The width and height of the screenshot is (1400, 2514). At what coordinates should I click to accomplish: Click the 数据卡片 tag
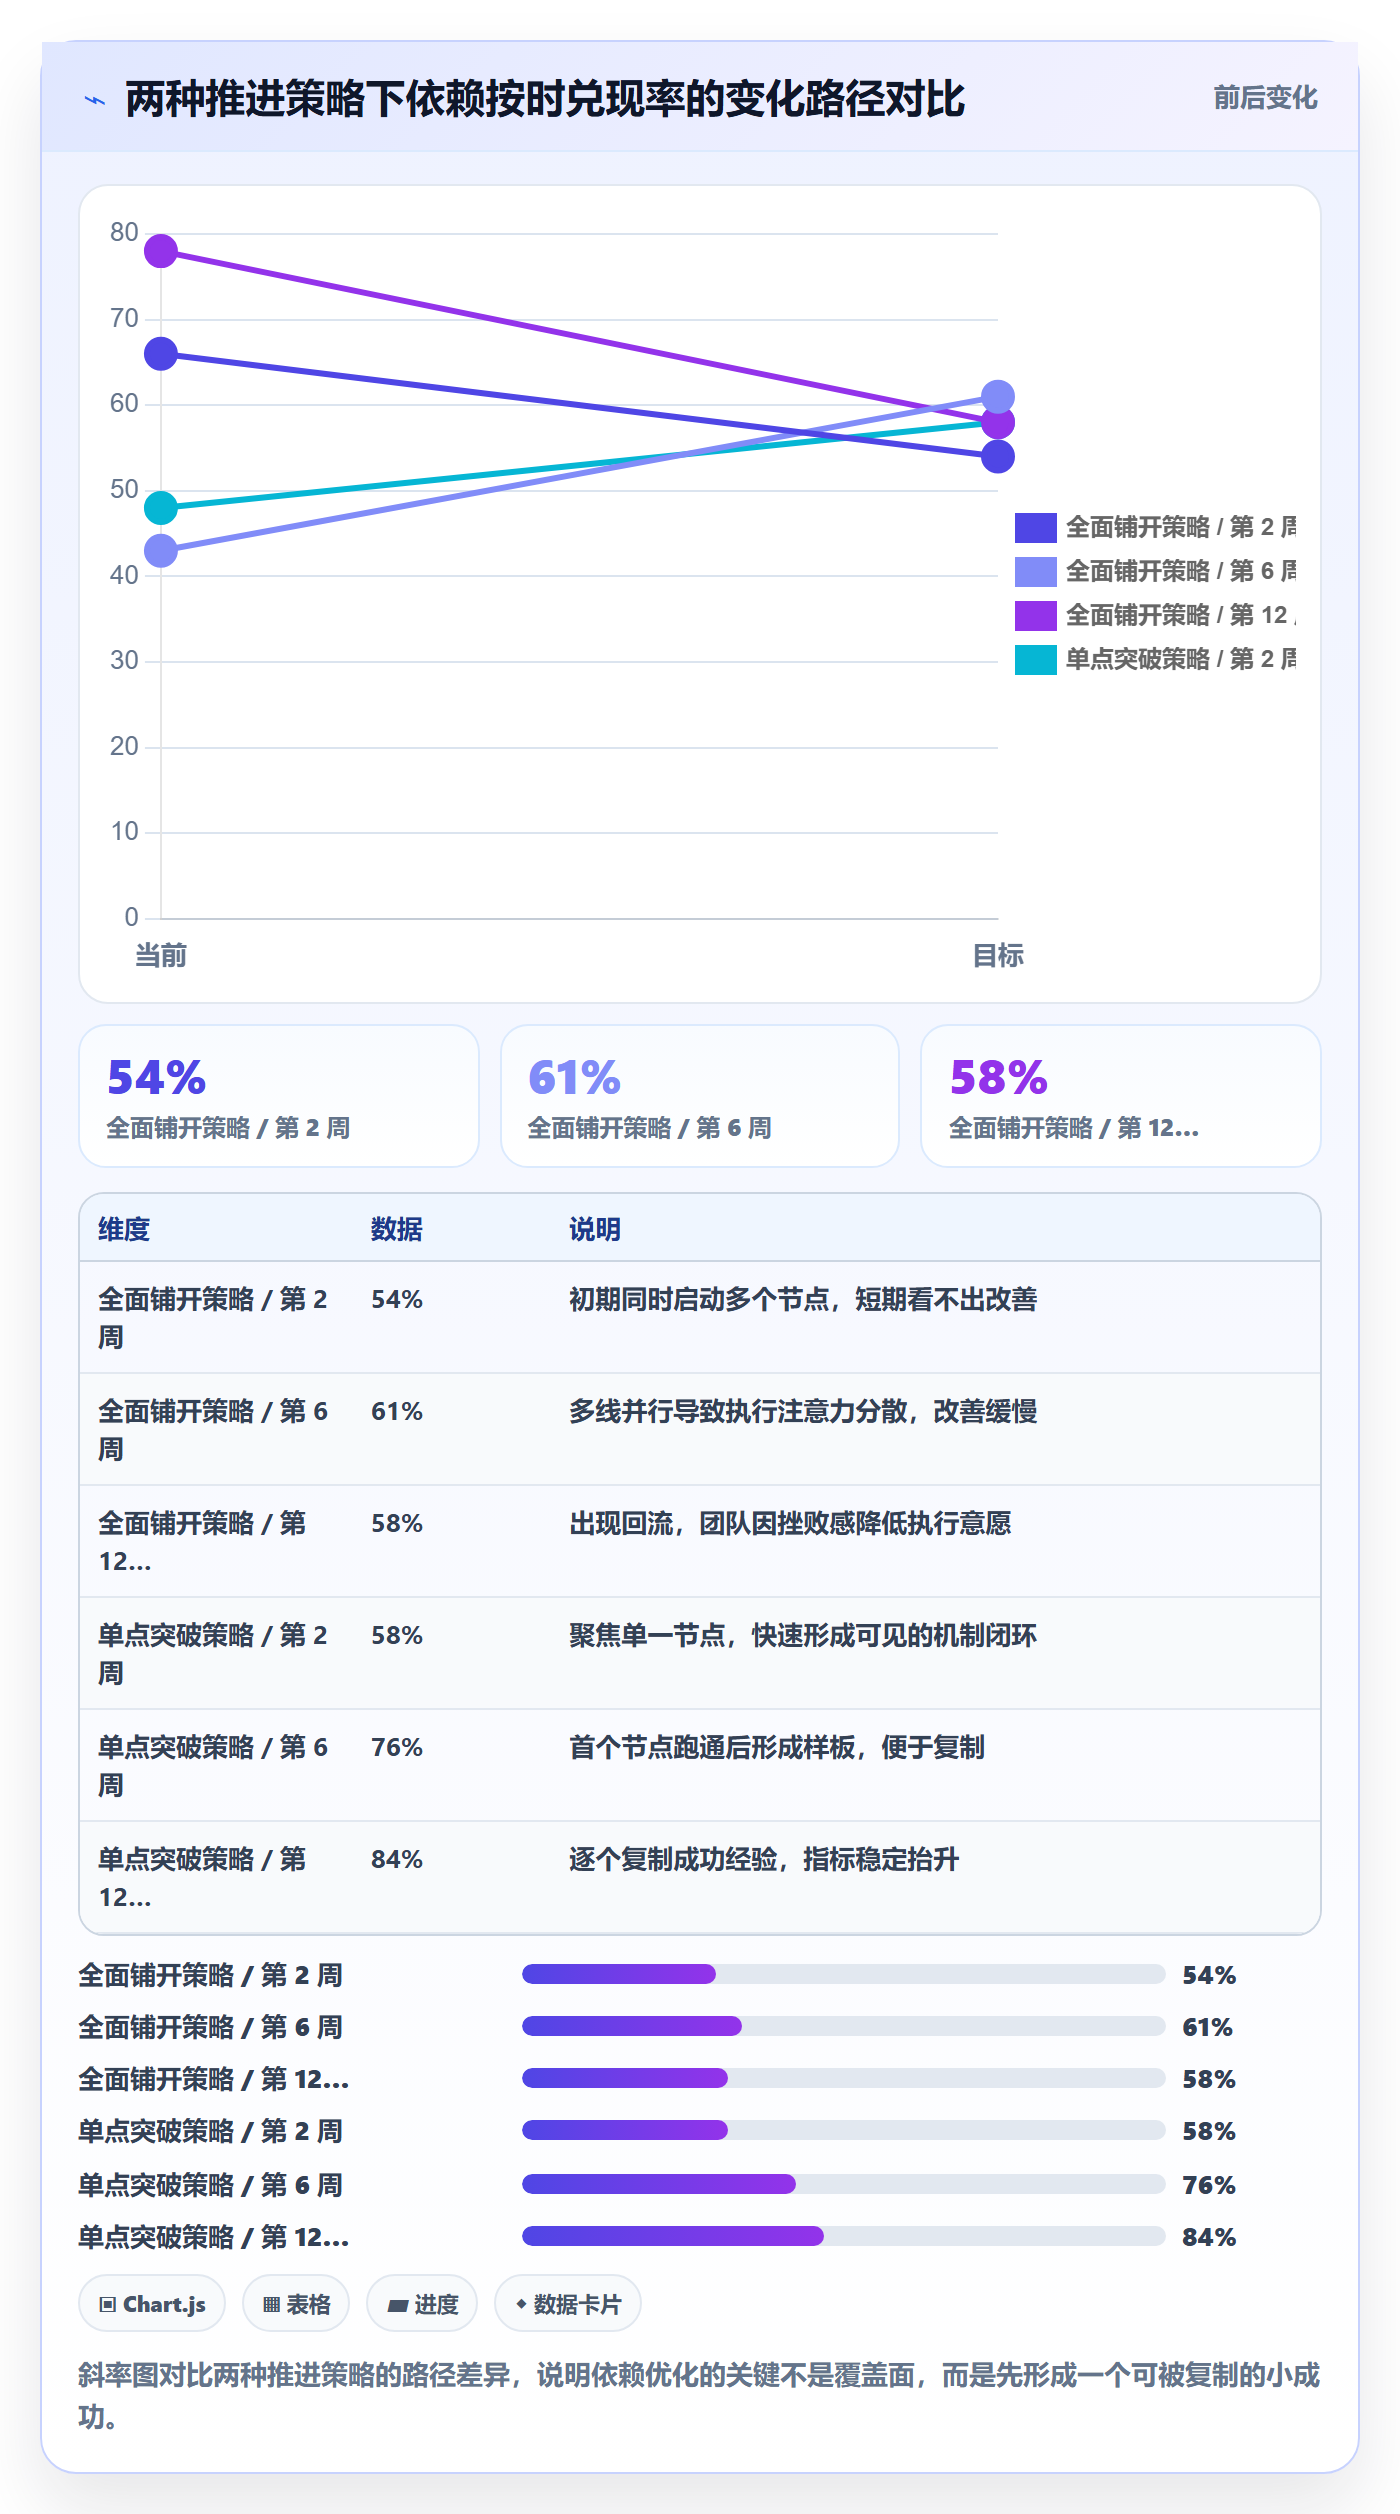568,2304
